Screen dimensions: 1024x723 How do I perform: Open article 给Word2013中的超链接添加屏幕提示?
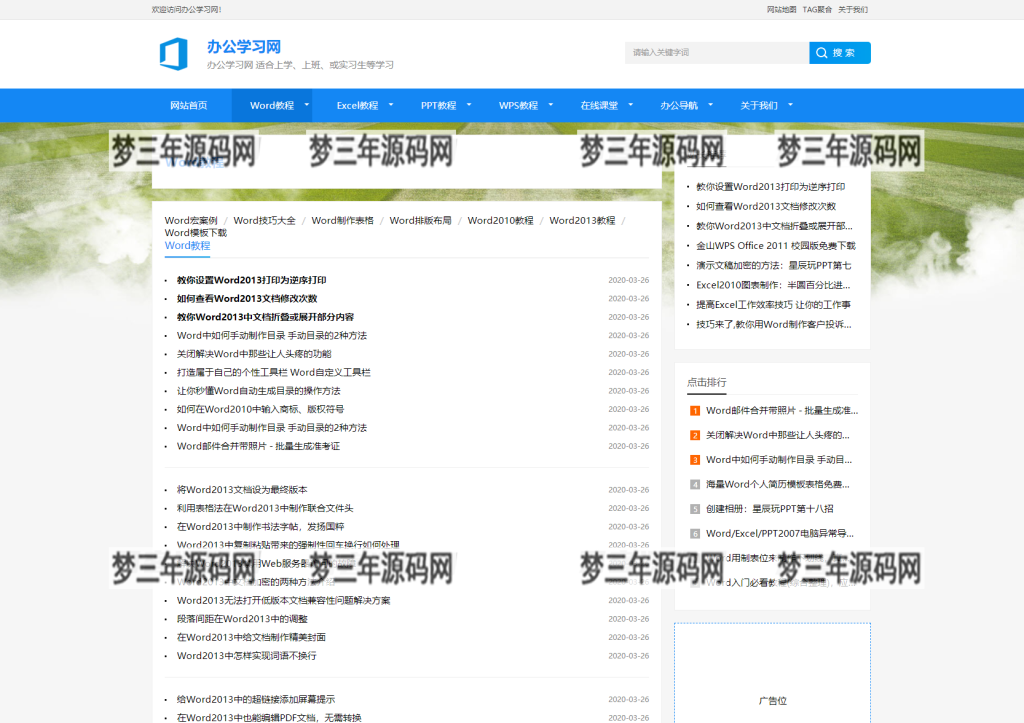pos(256,699)
